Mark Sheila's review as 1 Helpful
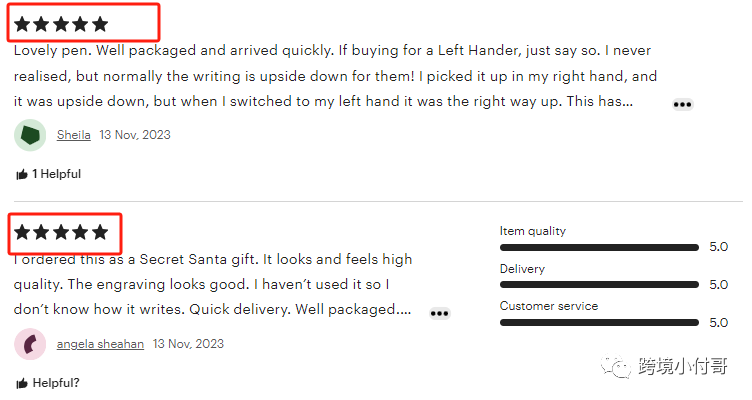This screenshot has height=400, width=752. click(x=48, y=174)
